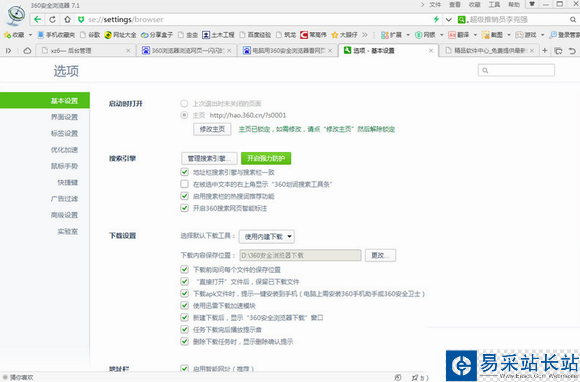The width and height of the screenshot is (580, 382).
Task: Click the 360 browser logo avatar
Action: point(16,16)
